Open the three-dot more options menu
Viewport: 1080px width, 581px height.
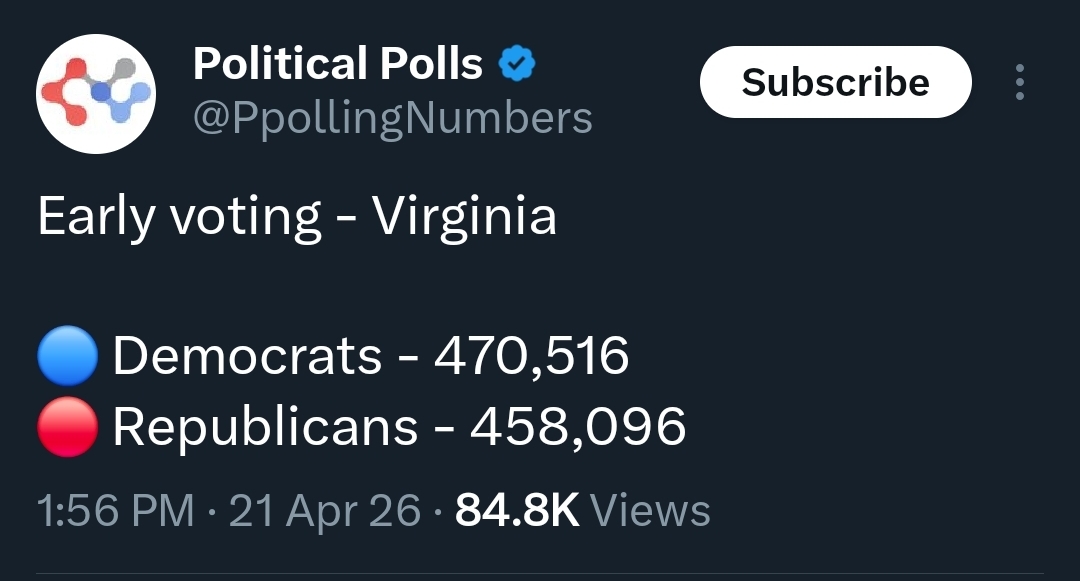click(x=1019, y=82)
